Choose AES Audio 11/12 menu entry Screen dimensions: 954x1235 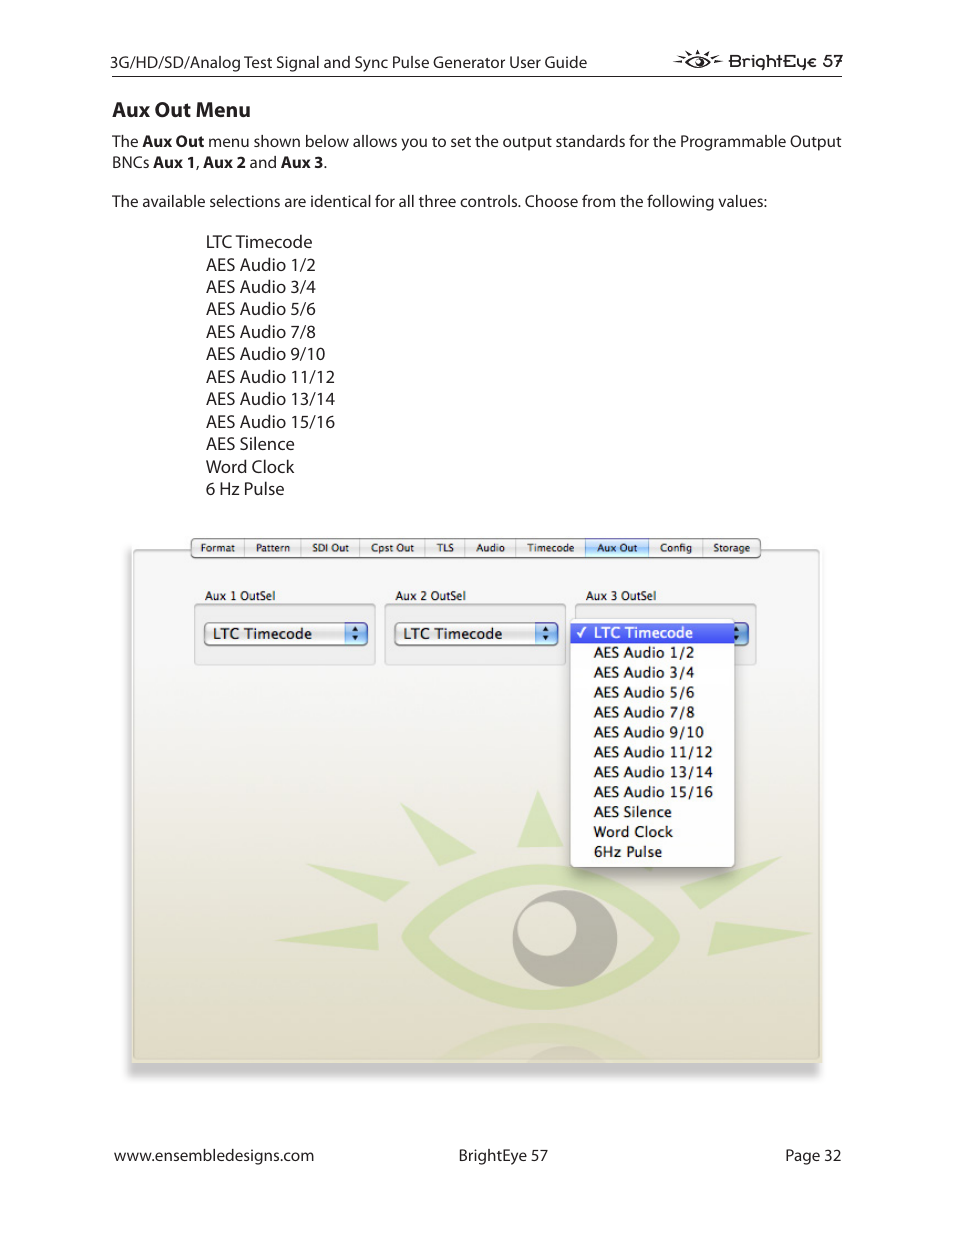pyautogui.click(x=652, y=753)
